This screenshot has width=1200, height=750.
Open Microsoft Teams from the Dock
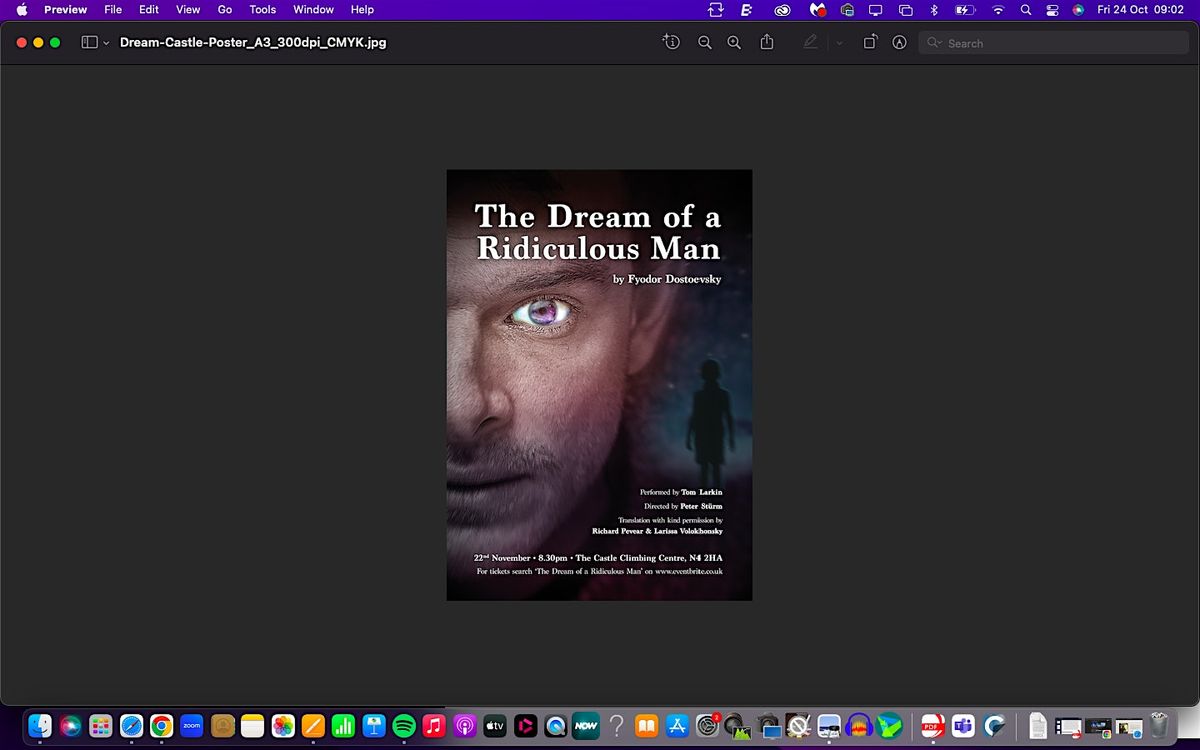point(962,727)
